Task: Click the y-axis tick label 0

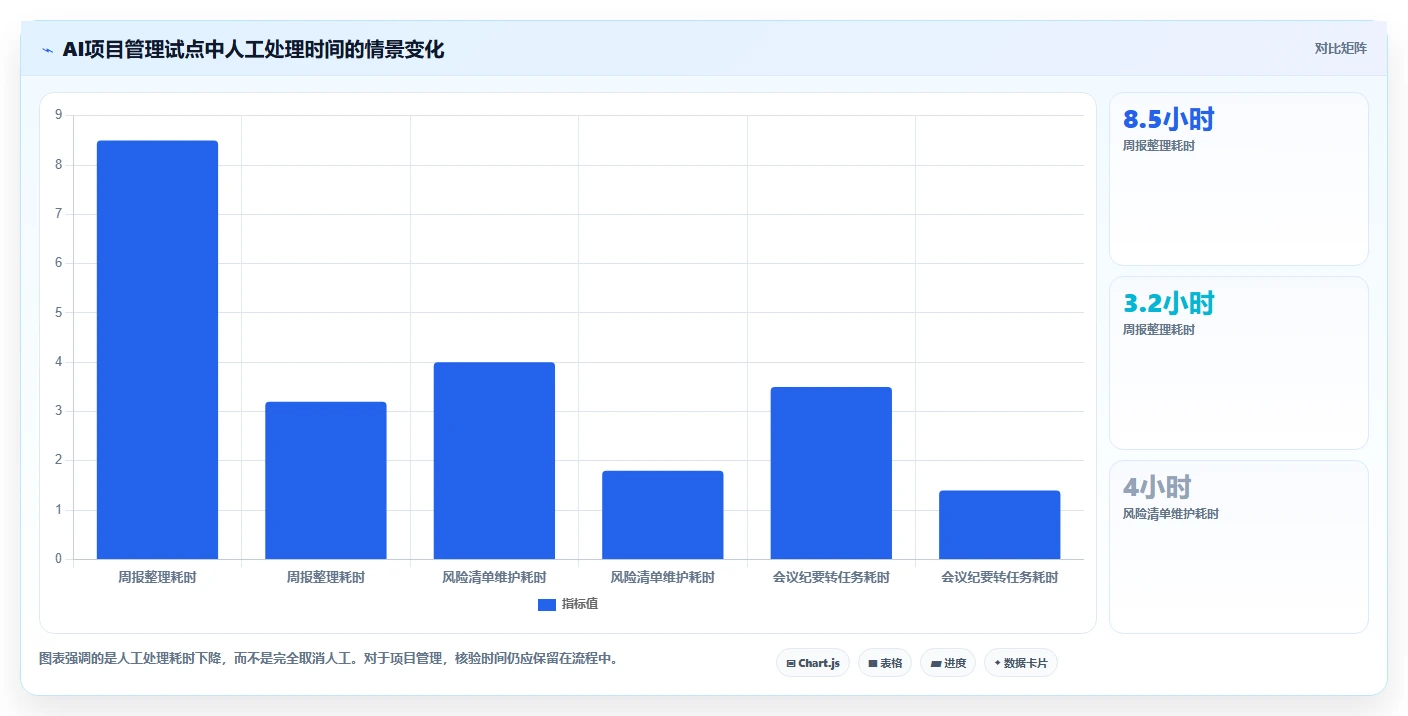Action: pos(59,559)
